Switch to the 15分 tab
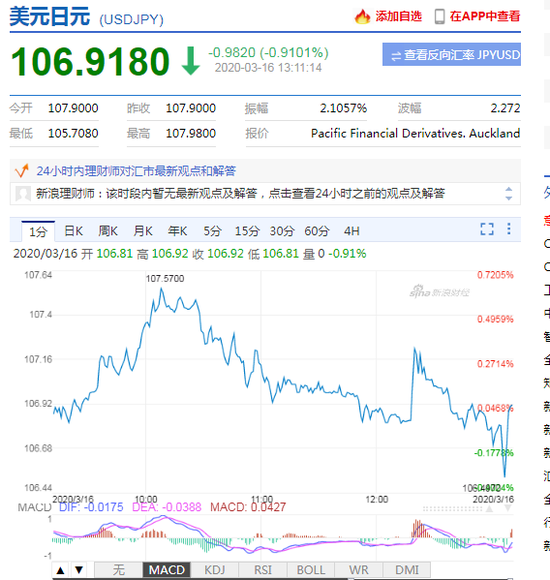550x580 pixels. tap(247, 231)
